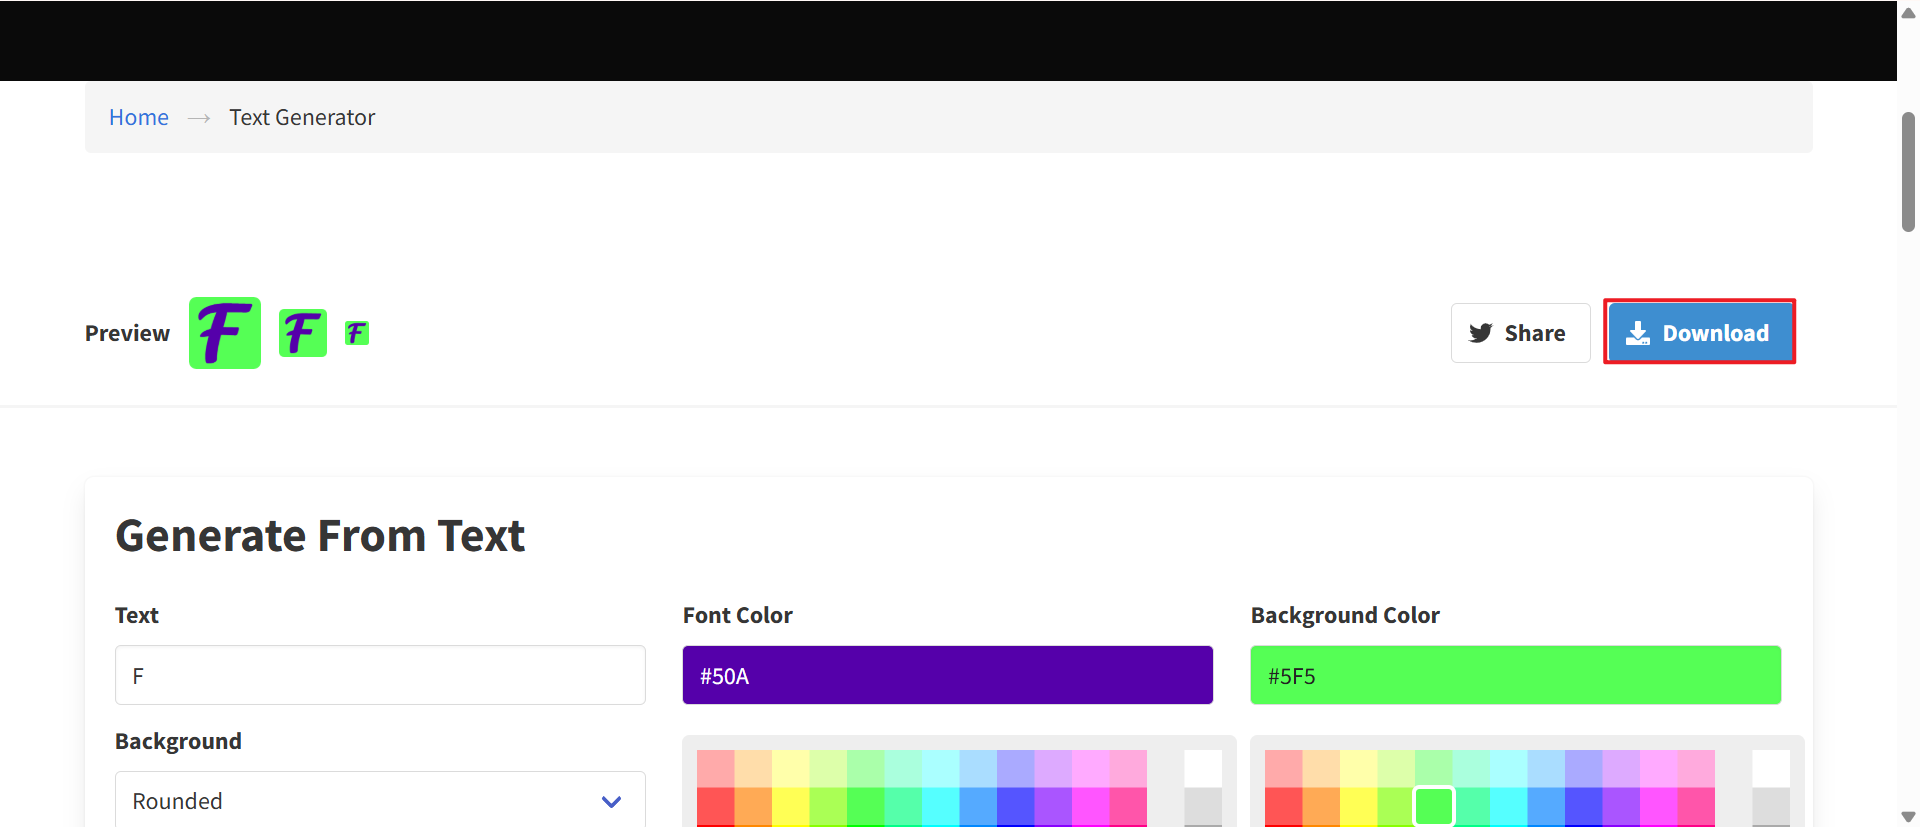This screenshot has height=827, width=1920.
Task: Open the Background style dropdown showing Rounded
Action: 380,800
